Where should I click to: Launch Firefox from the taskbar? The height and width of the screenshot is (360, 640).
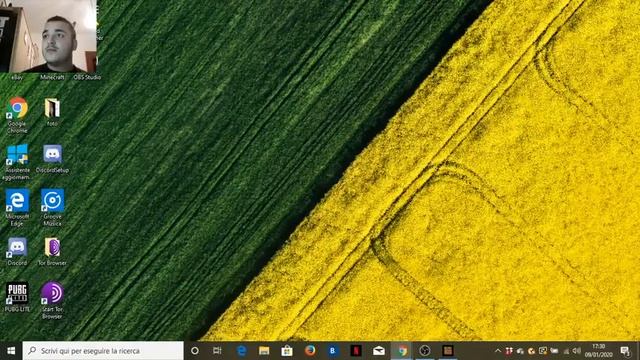point(310,351)
